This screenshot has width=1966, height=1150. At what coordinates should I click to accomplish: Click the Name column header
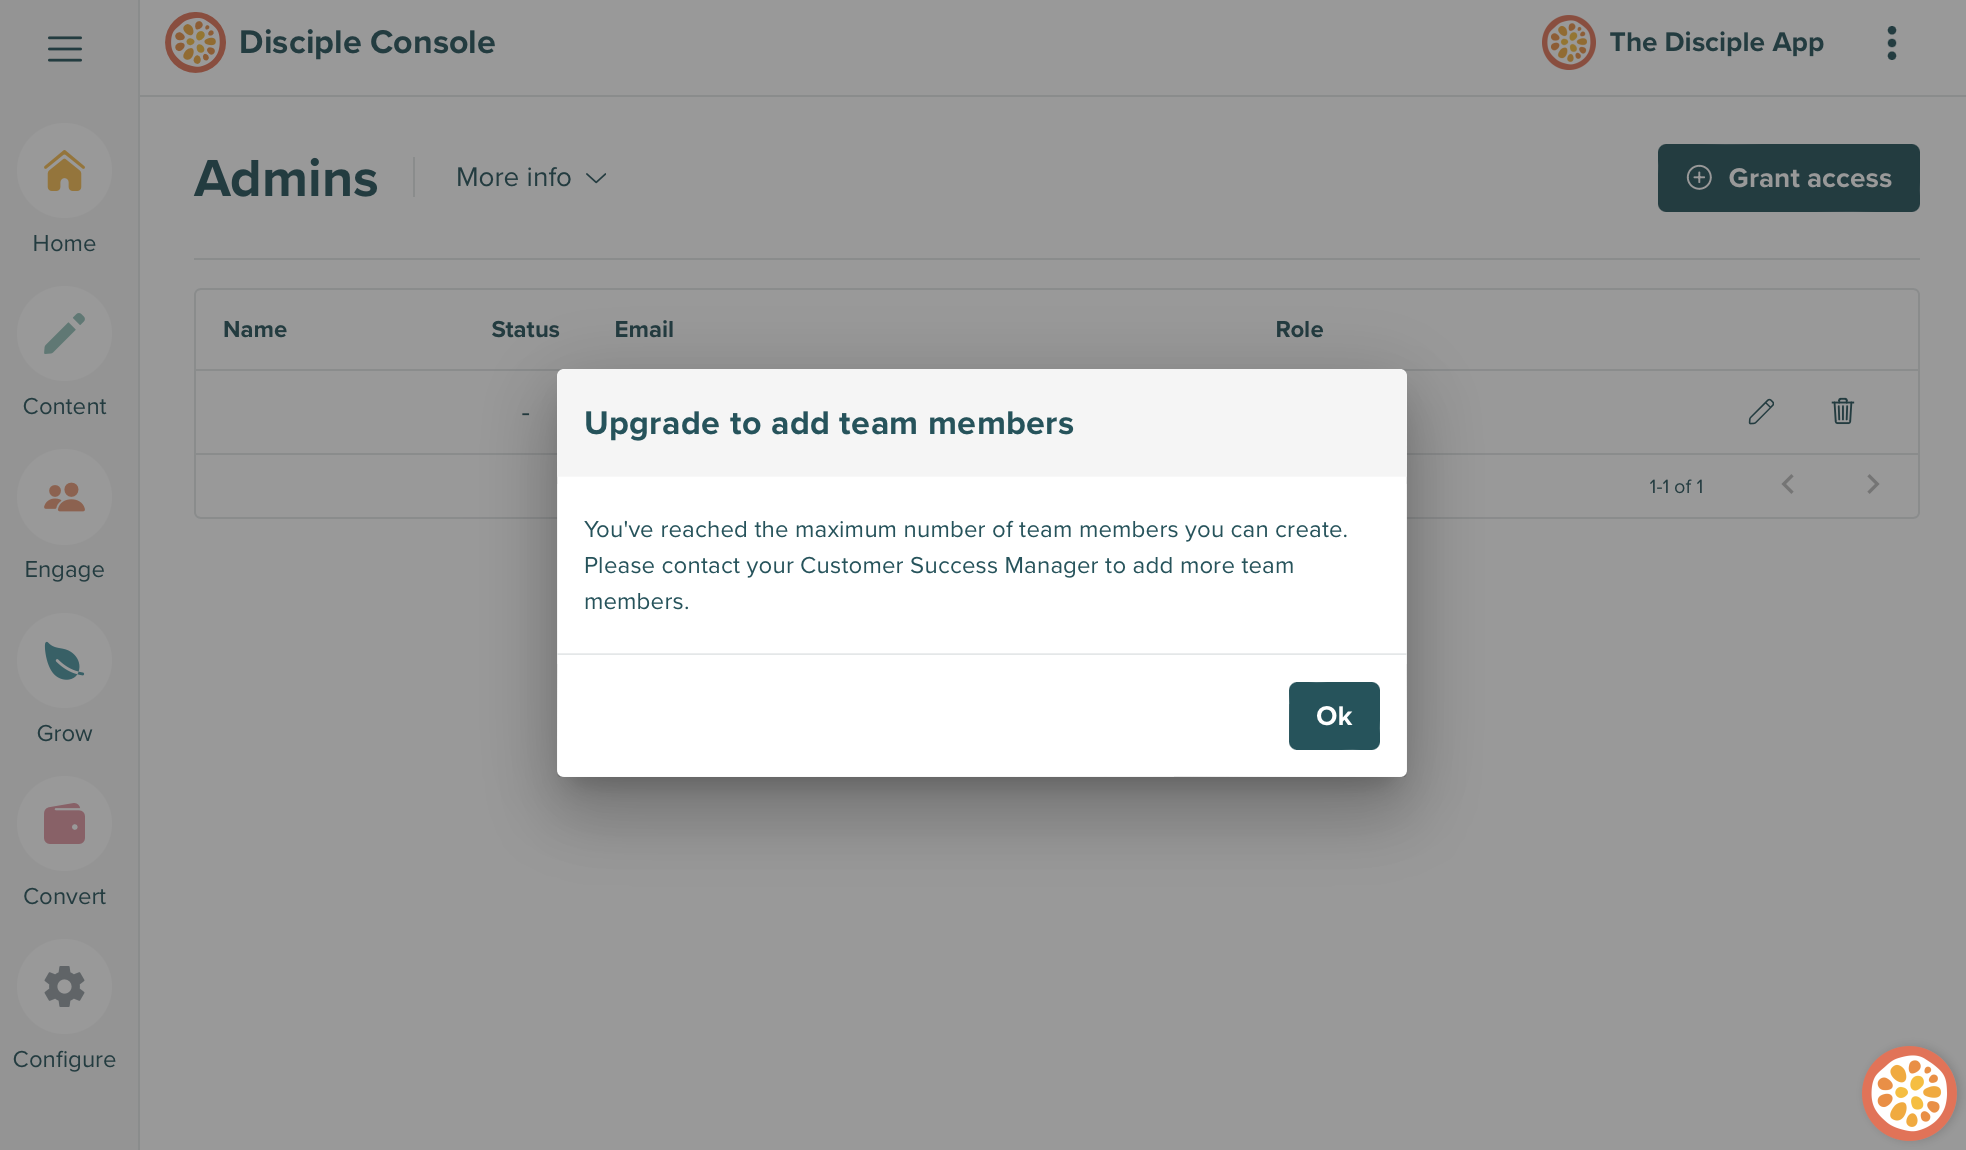(255, 329)
